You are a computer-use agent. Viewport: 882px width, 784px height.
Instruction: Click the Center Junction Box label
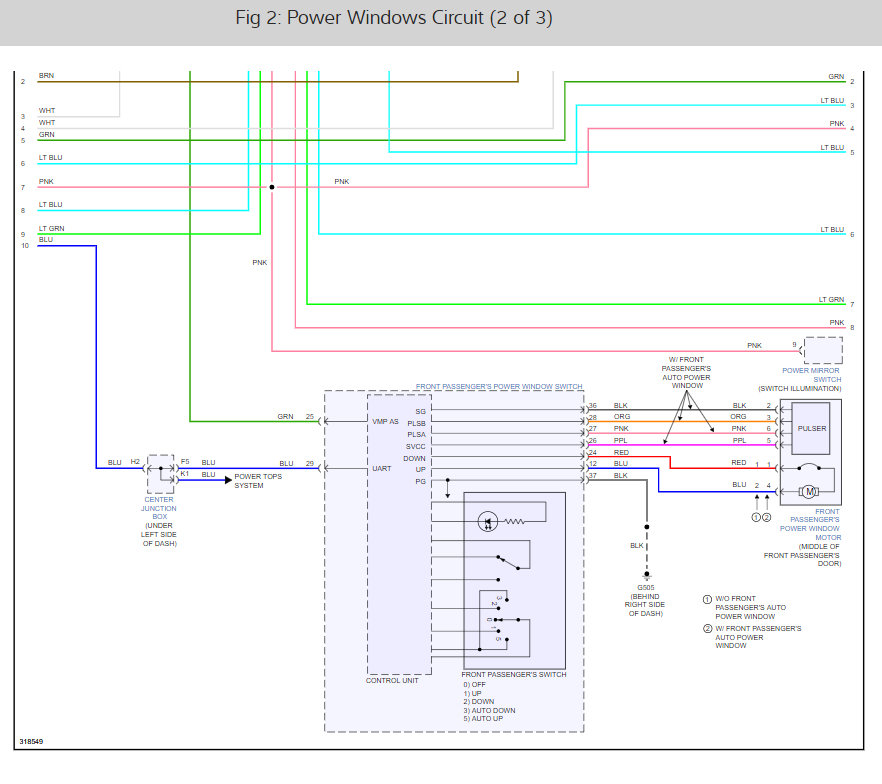click(159, 508)
